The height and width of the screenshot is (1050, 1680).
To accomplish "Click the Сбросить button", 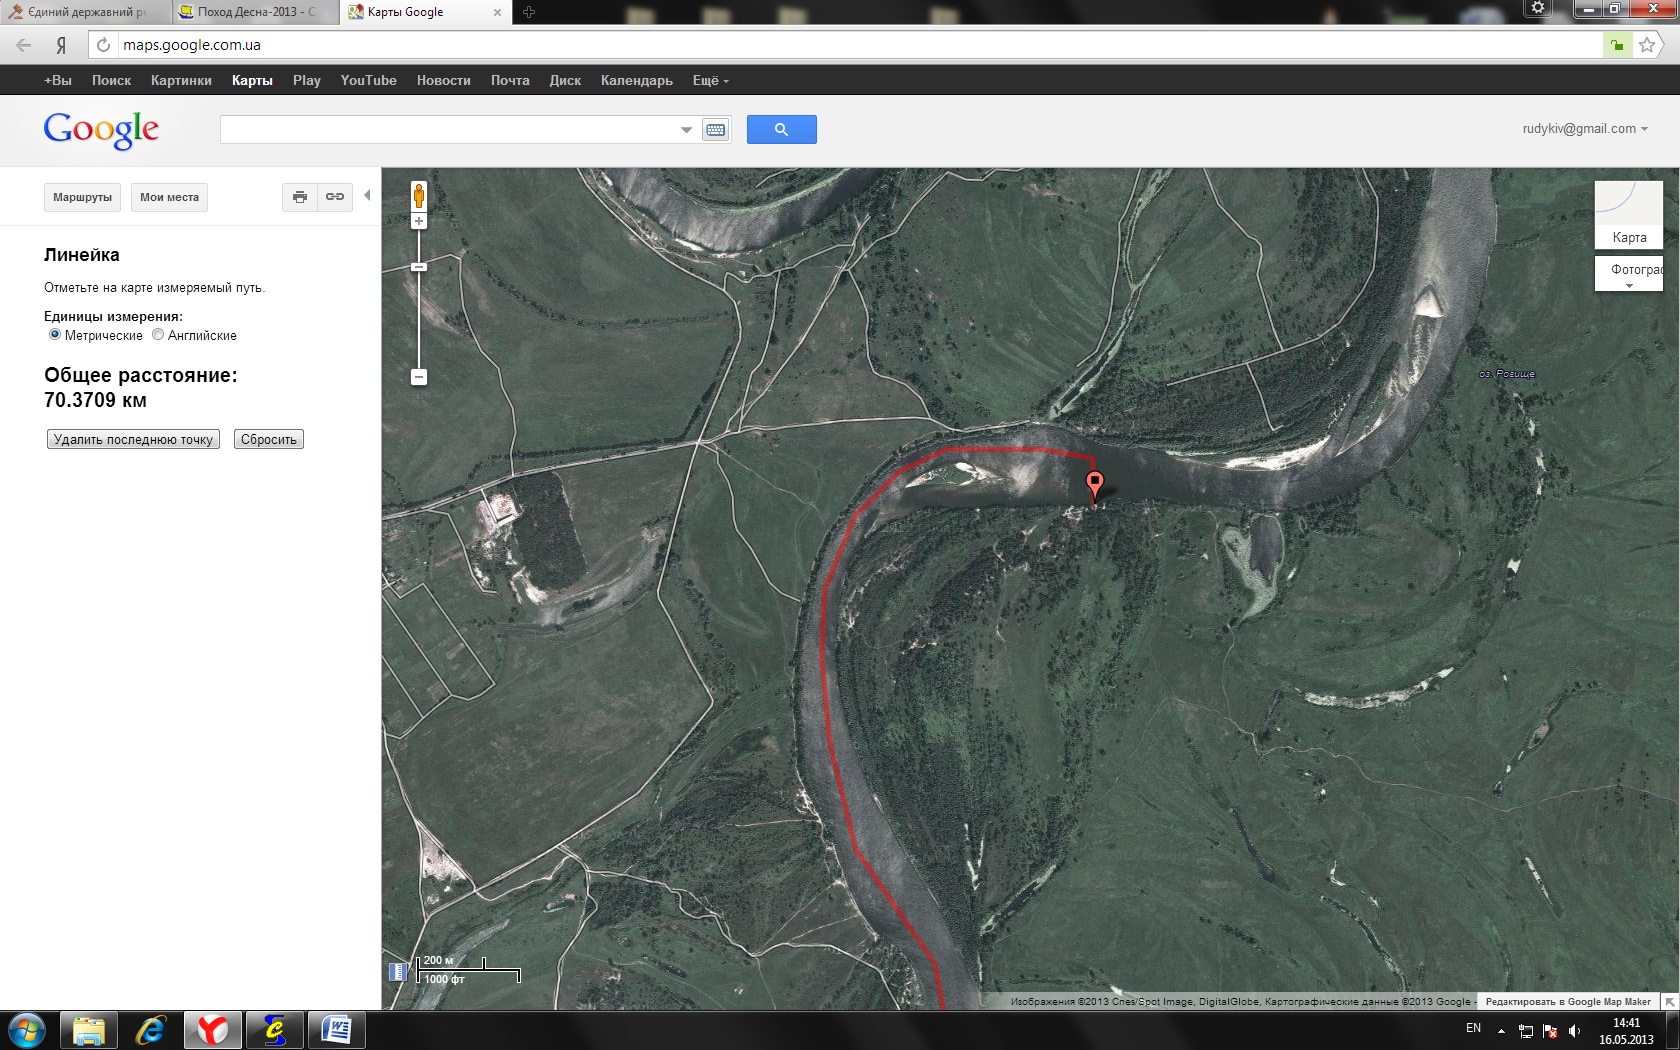I will coord(268,439).
